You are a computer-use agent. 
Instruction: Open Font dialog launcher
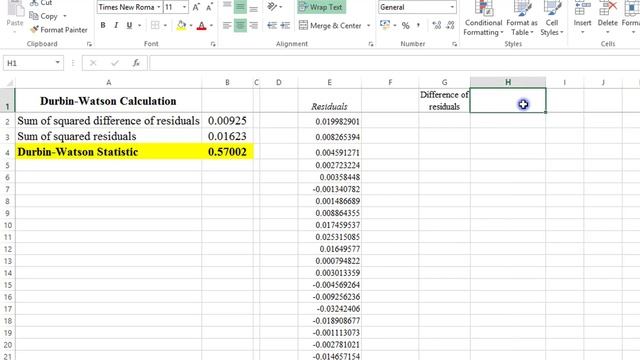pyautogui.click(x=213, y=44)
